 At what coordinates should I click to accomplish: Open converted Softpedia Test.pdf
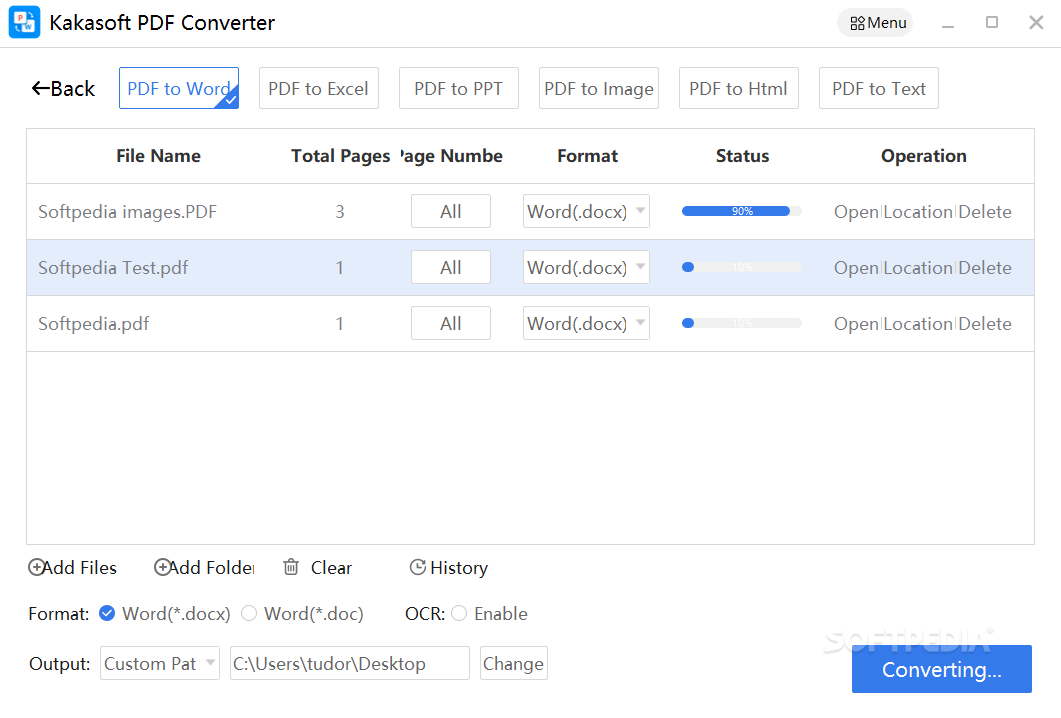(x=856, y=268)
